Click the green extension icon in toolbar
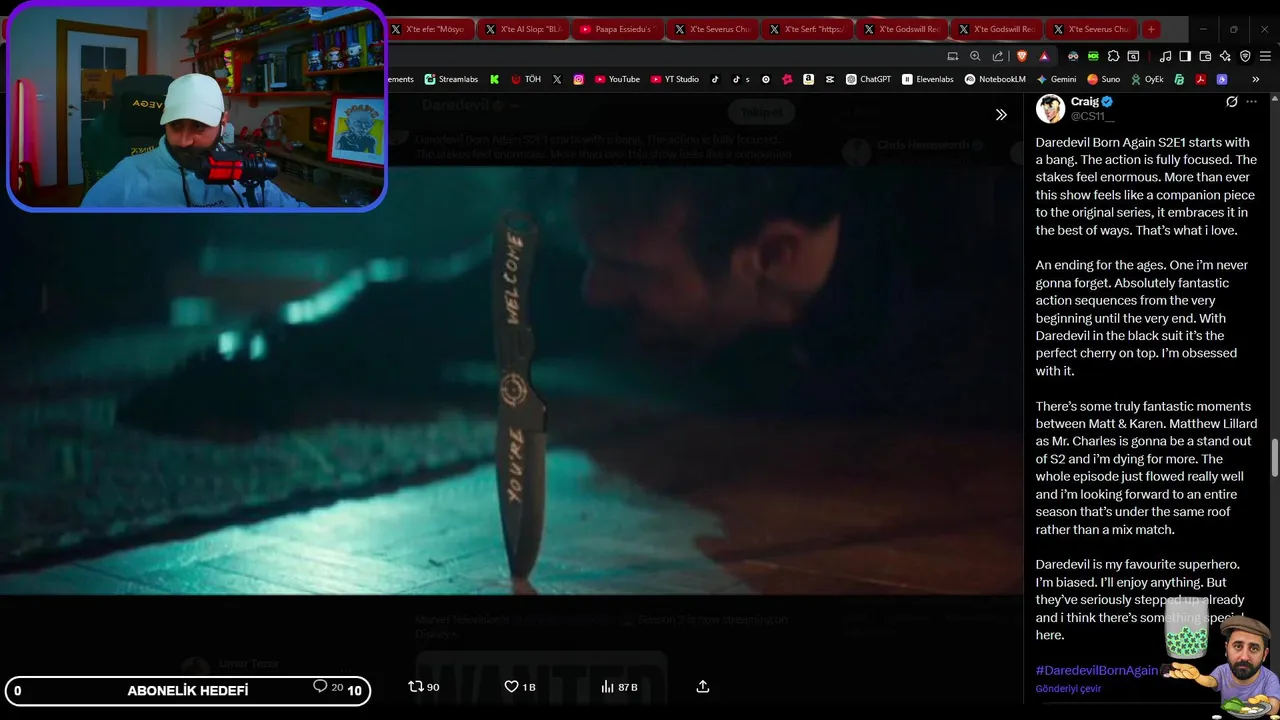 [x=1093, y=56]
